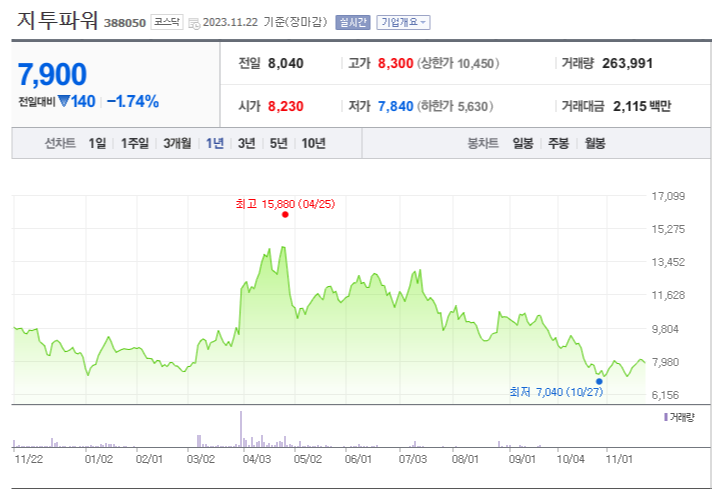The width and height of the screenshot is (712, 489).
Task: Open the 기업개요 dropdown
Action: tap(403, 22)
